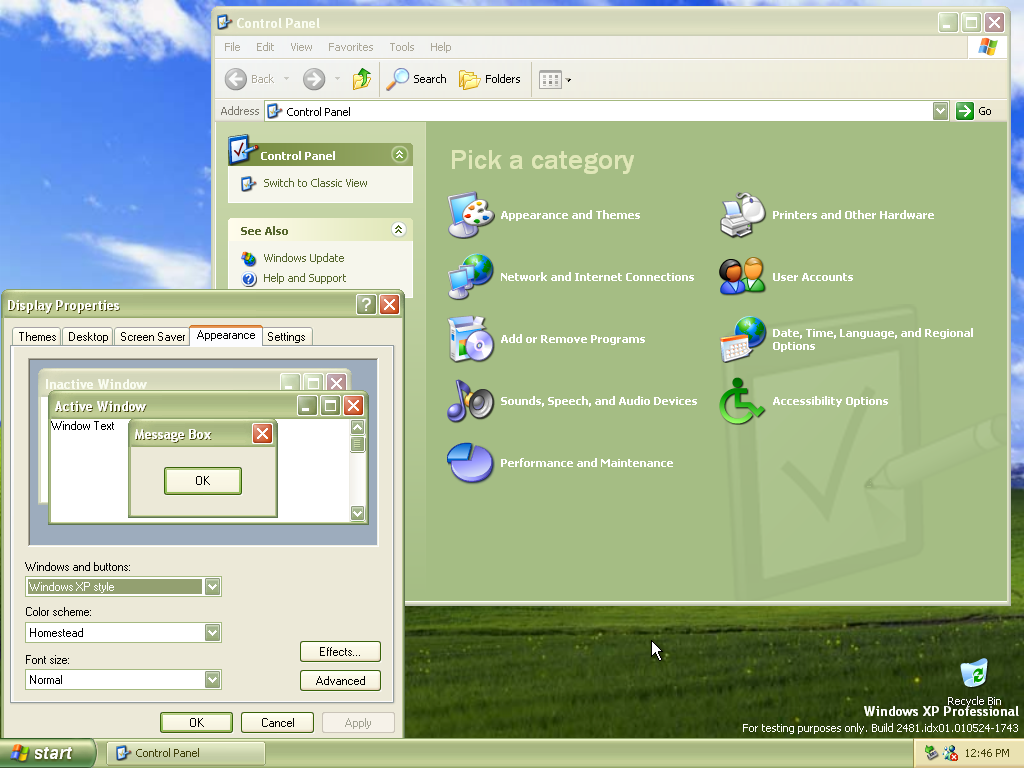Open the Back button history dropdown arrow
The image size is (1024, 768).
click(x=286, y=79)
